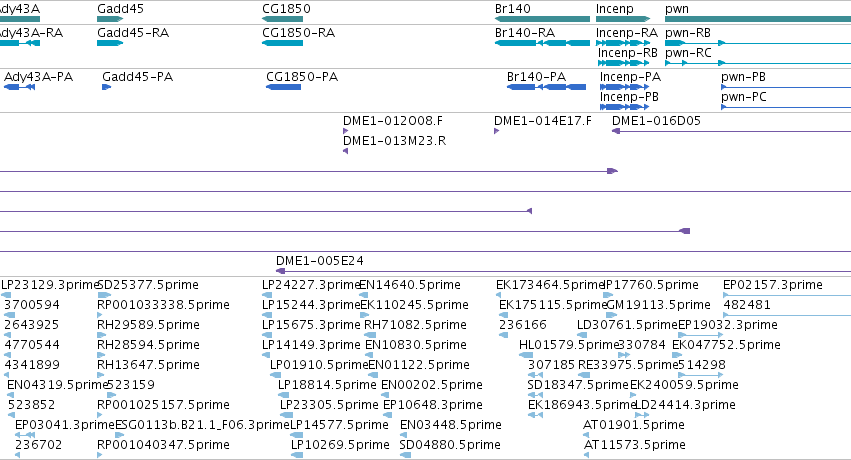Select the DME1-005E24 clone label

point(320,260)
